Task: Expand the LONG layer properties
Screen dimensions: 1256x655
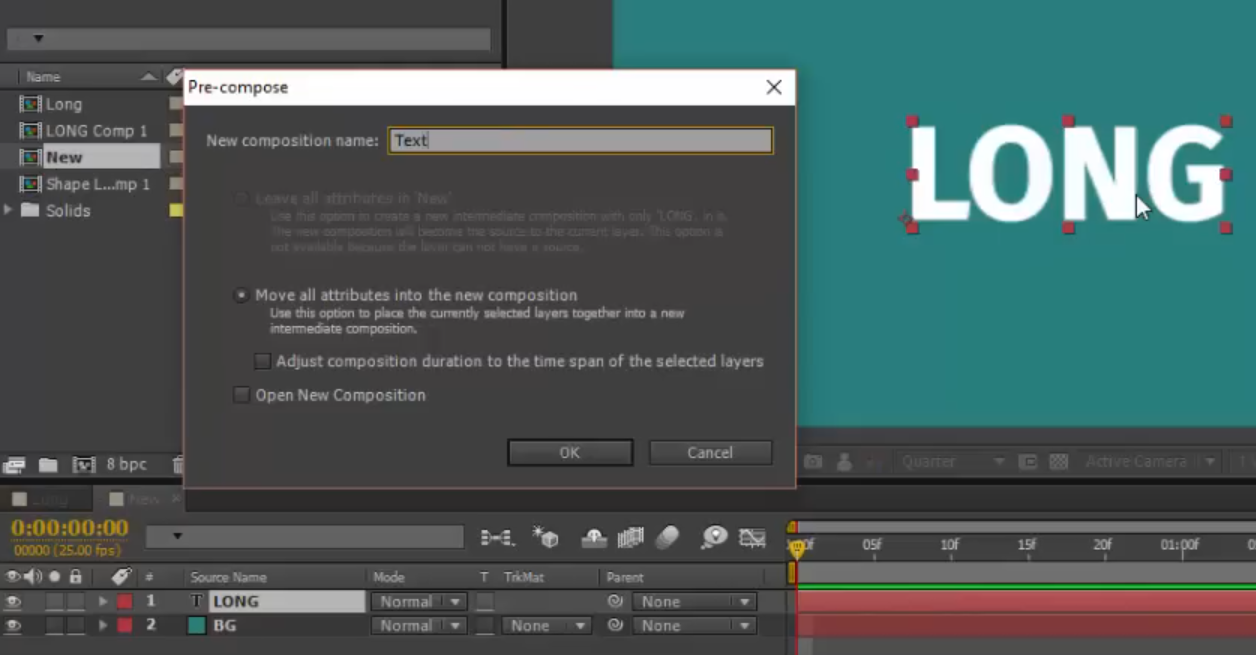Action: [x=102, y=602]
